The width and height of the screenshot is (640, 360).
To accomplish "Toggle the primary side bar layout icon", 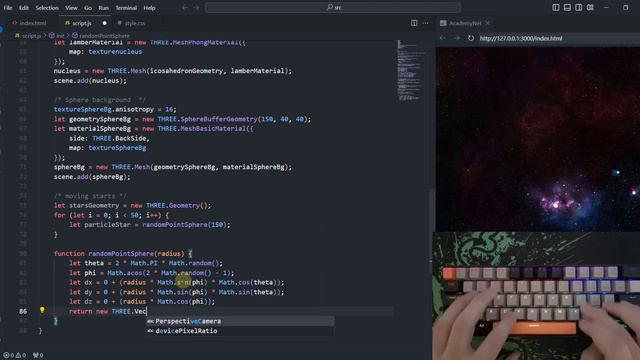I will point(556,7).
